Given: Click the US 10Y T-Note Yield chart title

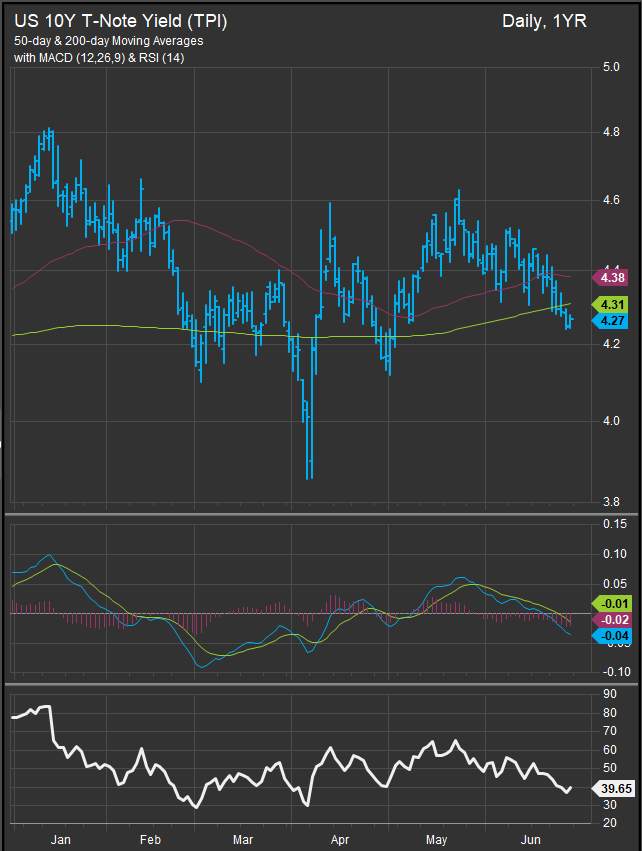Looking at the screenshot, I should click(120, 21).
